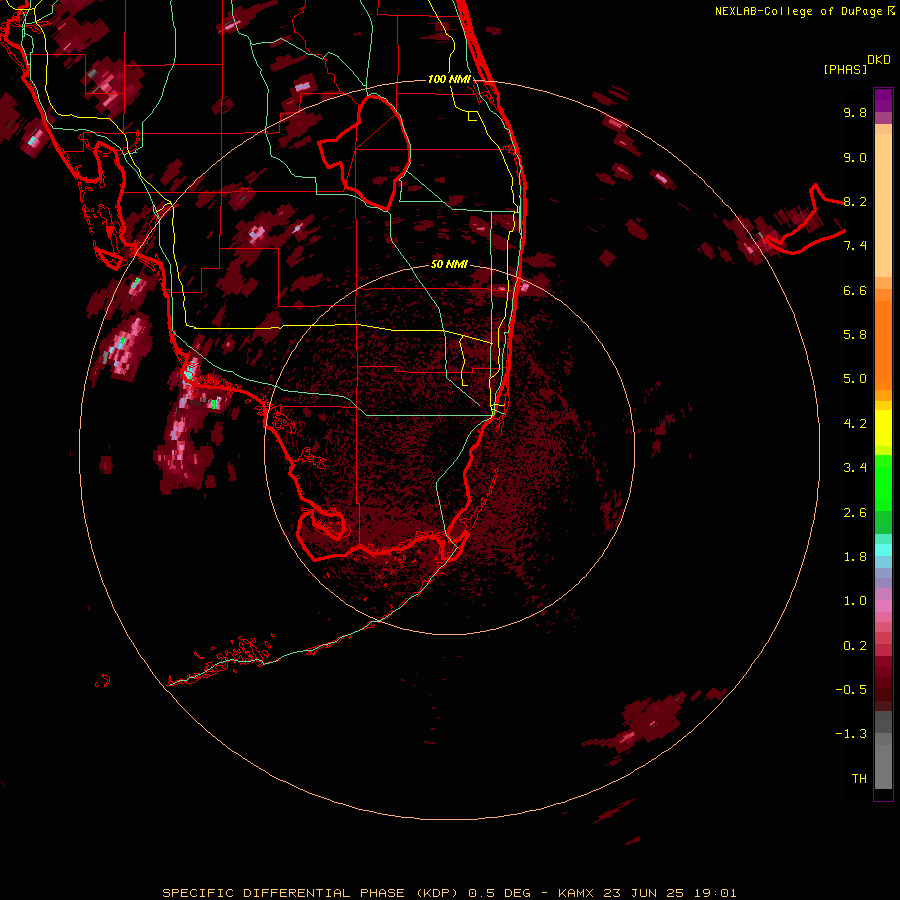Click the cyan segment of color bar
The image size is (900, 900).
pos(883,550)
